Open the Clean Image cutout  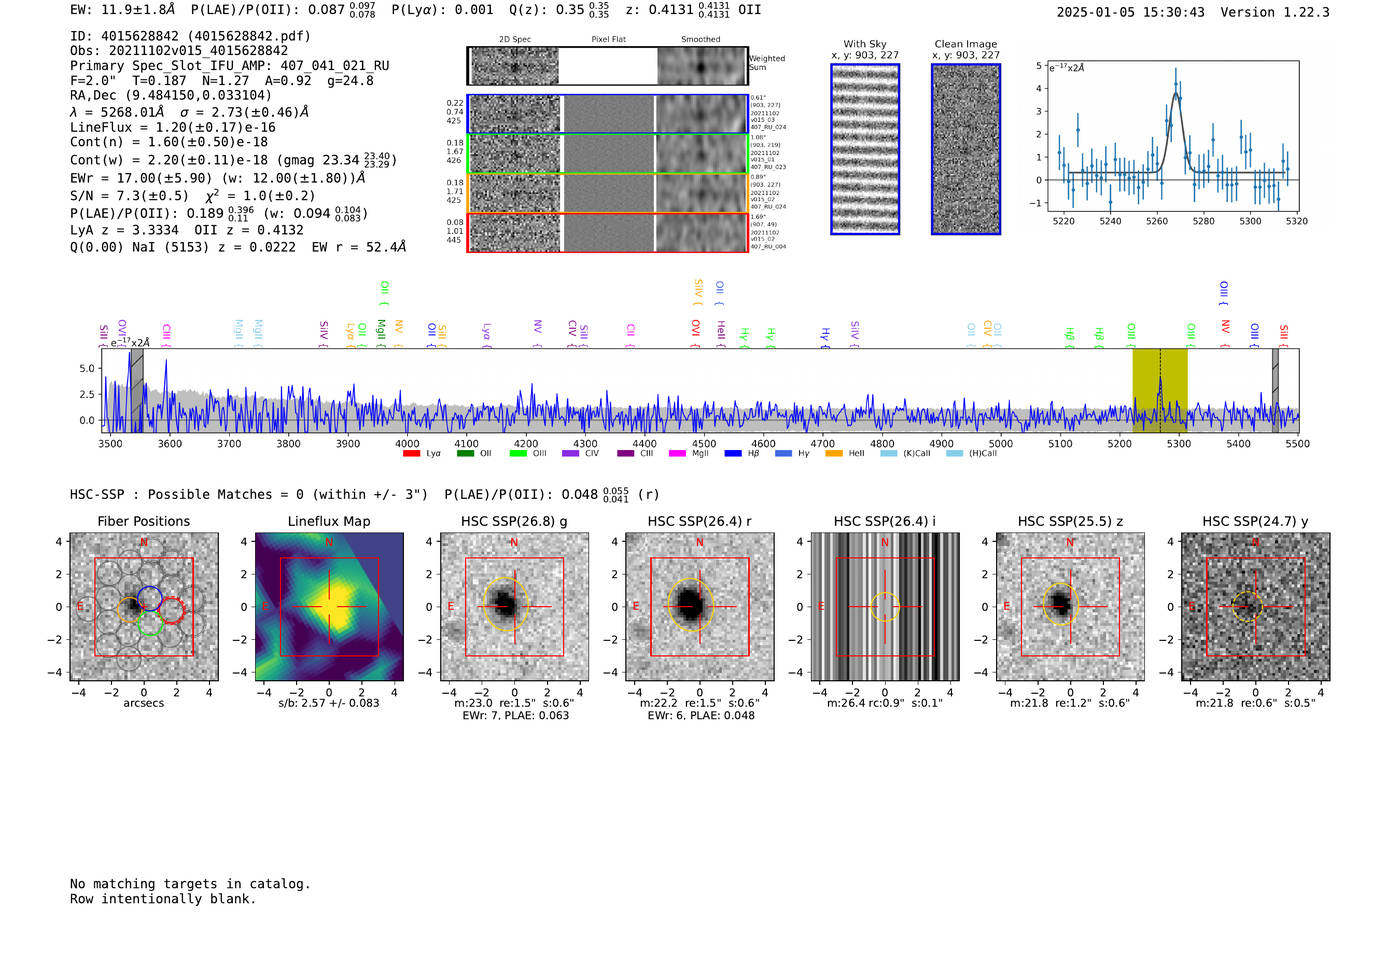point(966,149)
